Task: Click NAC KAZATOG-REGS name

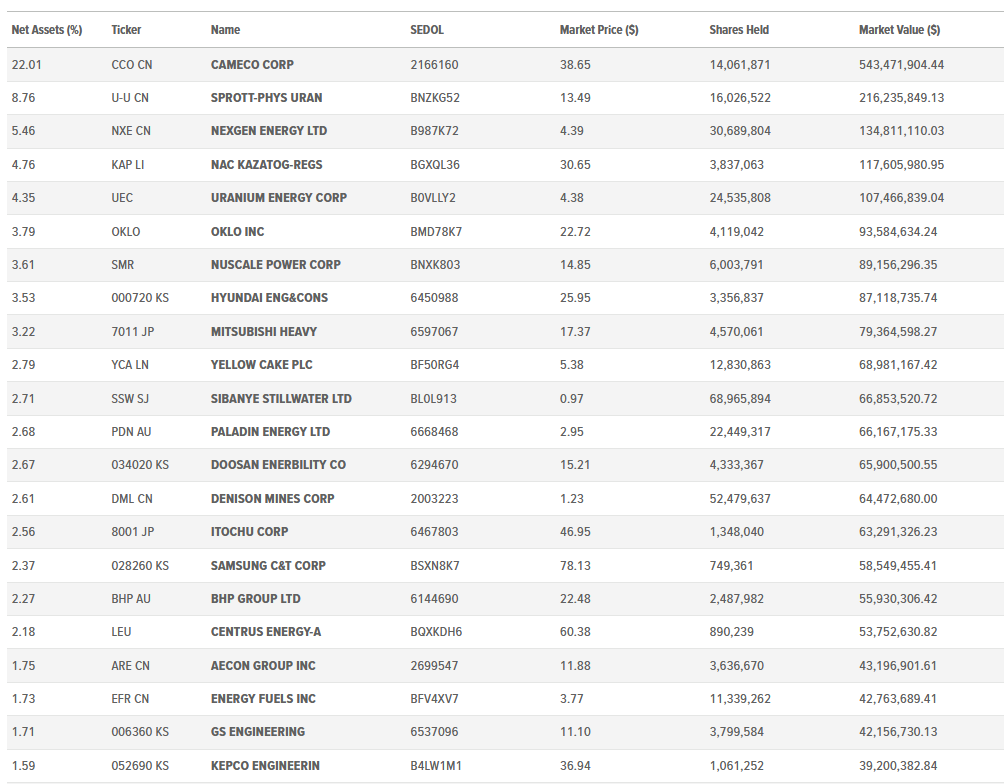Action: pyautogui.click(x=266, y=165)
